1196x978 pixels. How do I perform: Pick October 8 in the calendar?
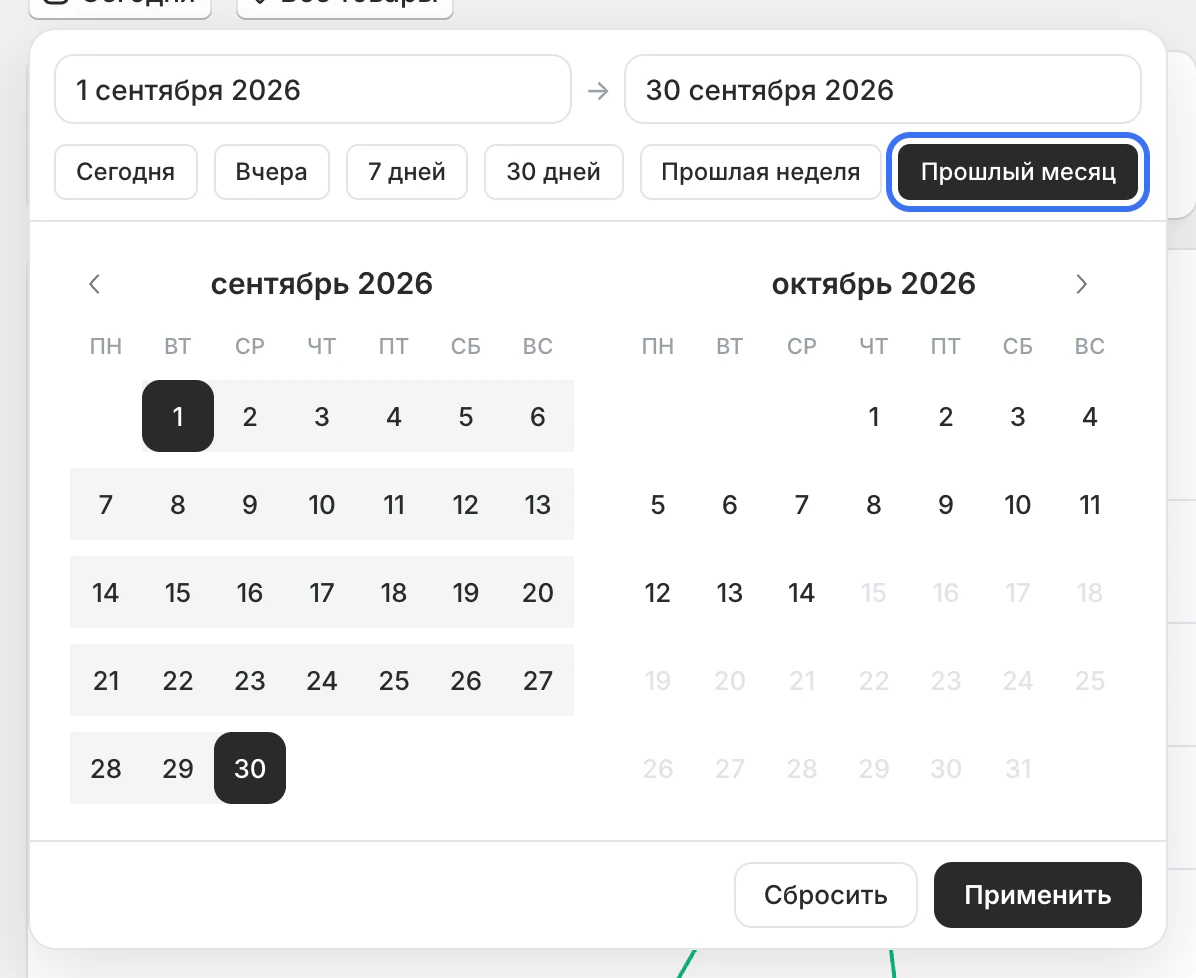coord(874,505)
